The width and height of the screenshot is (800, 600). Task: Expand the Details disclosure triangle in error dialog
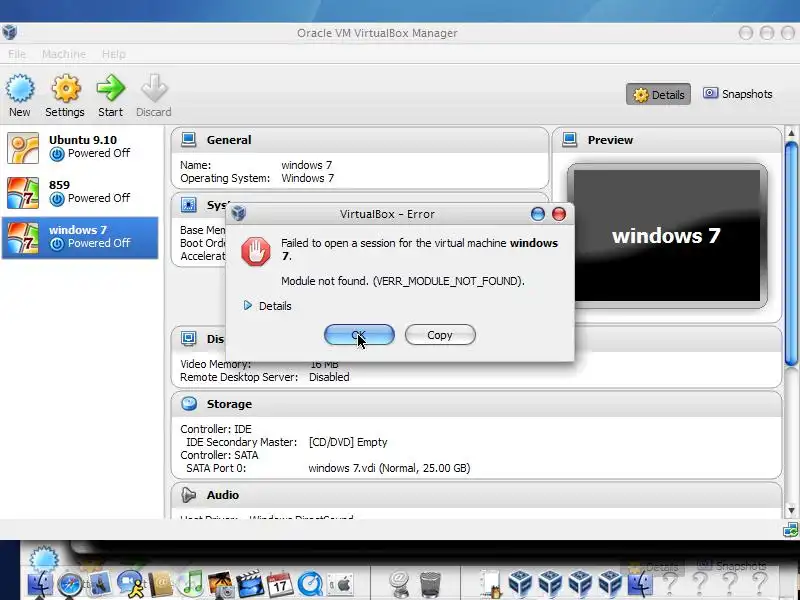[x=247, y=306]
